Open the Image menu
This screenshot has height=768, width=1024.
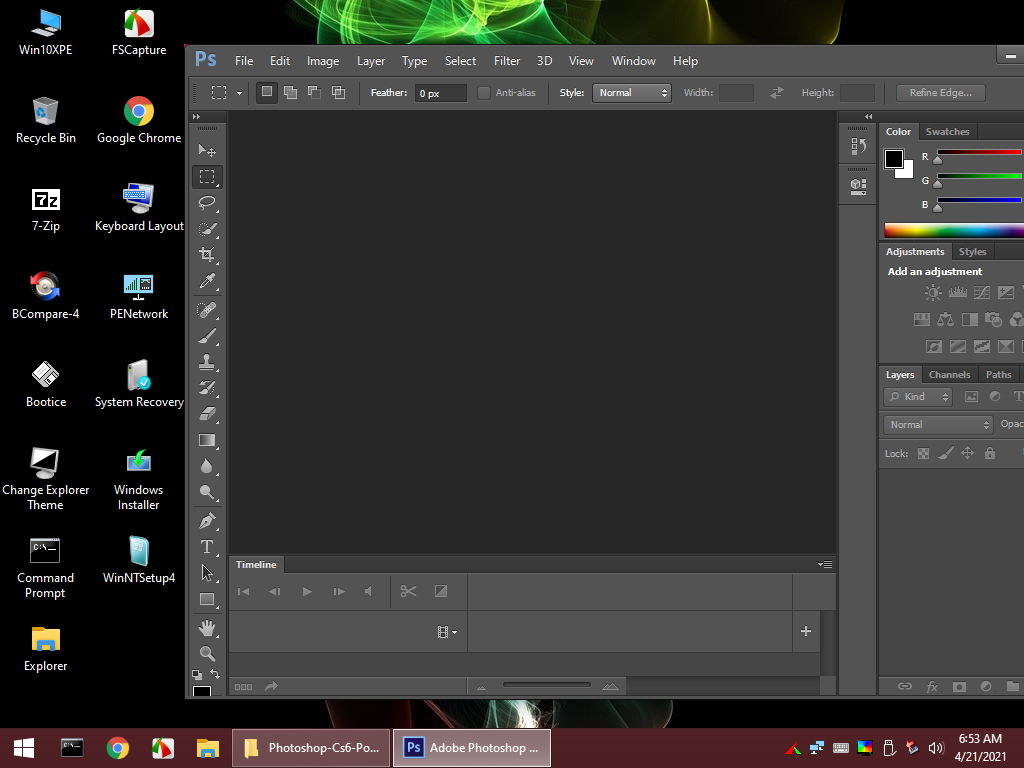pyautogui.click(x=323, y=61)
